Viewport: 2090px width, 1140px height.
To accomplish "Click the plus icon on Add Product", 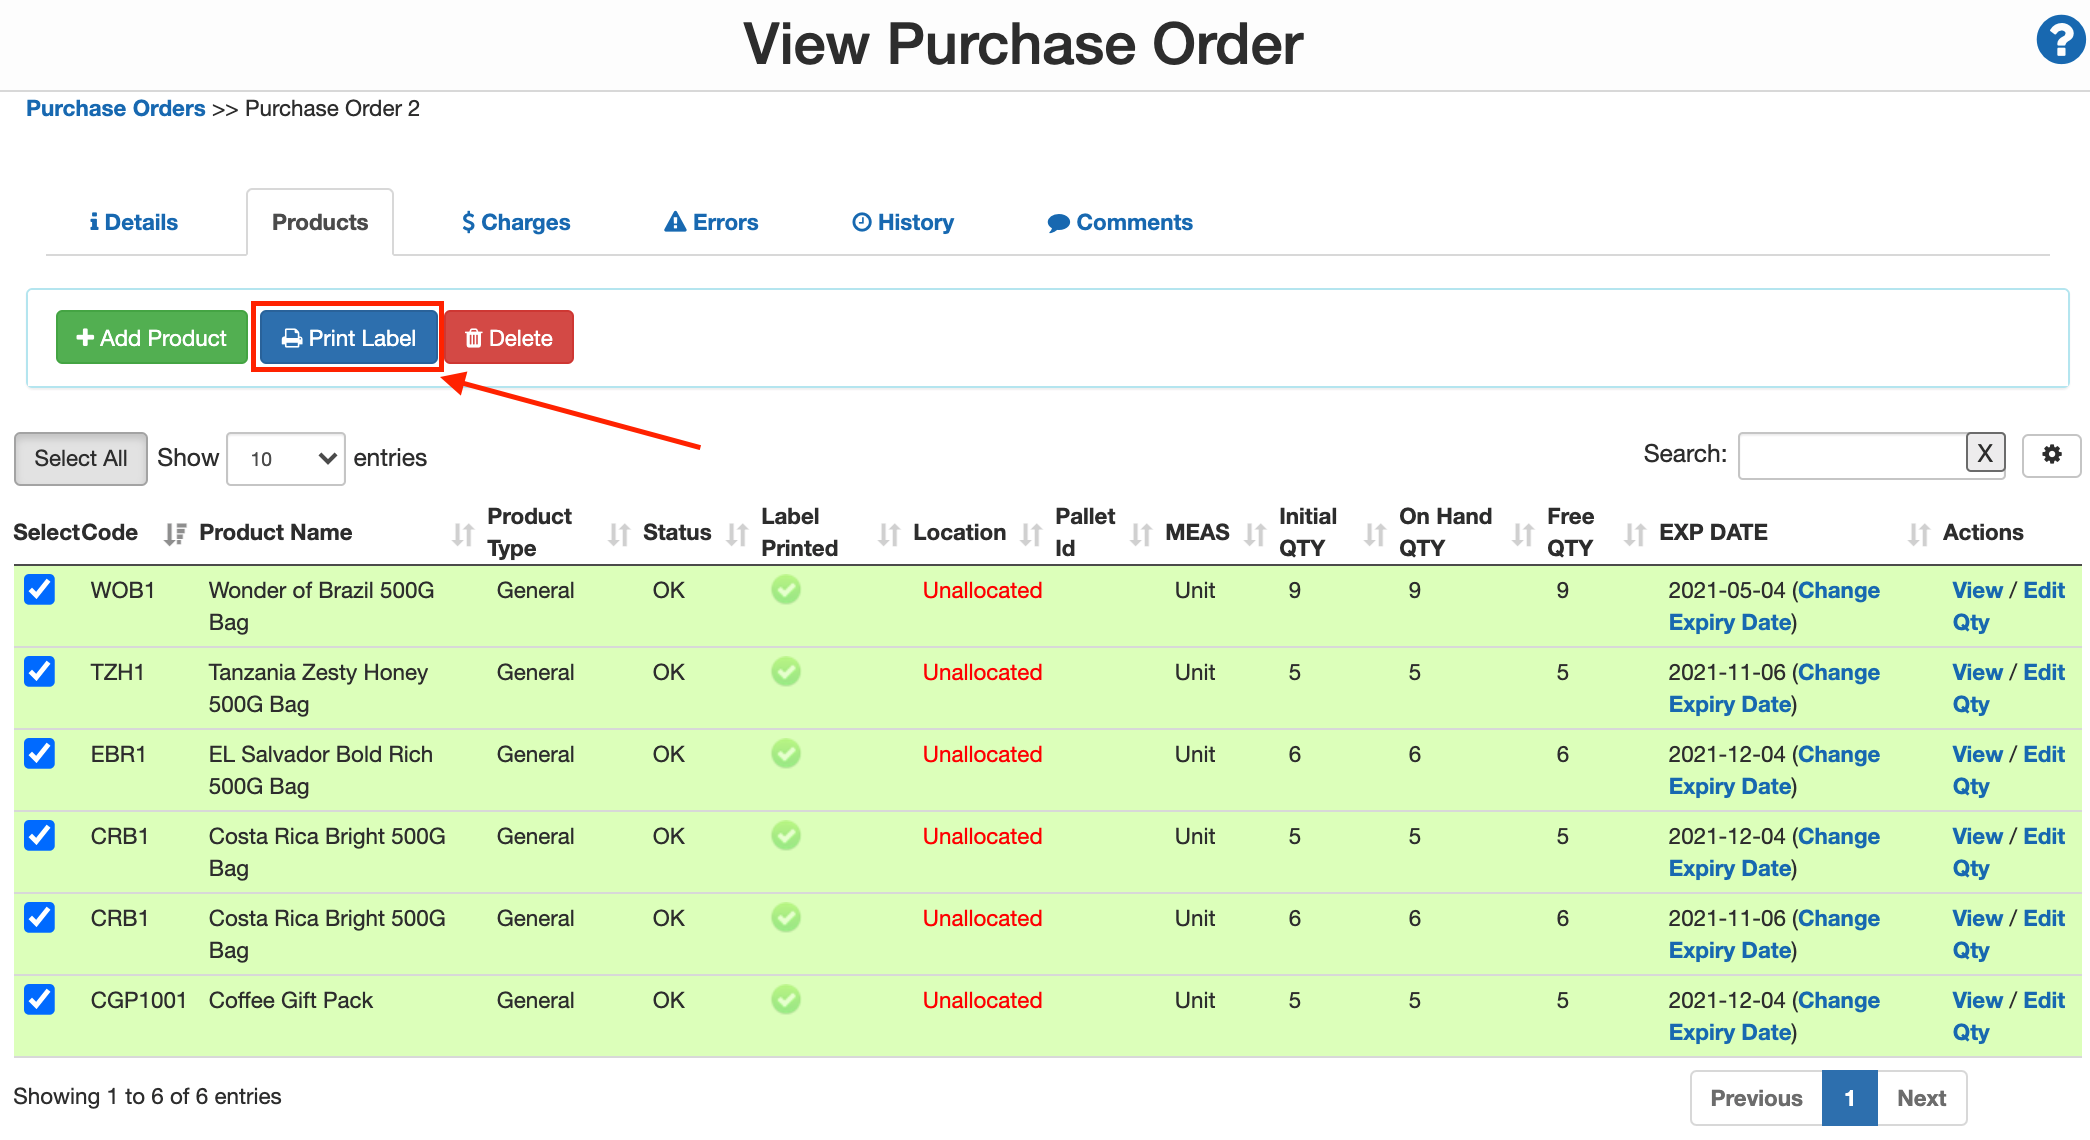I will (85, 337).
